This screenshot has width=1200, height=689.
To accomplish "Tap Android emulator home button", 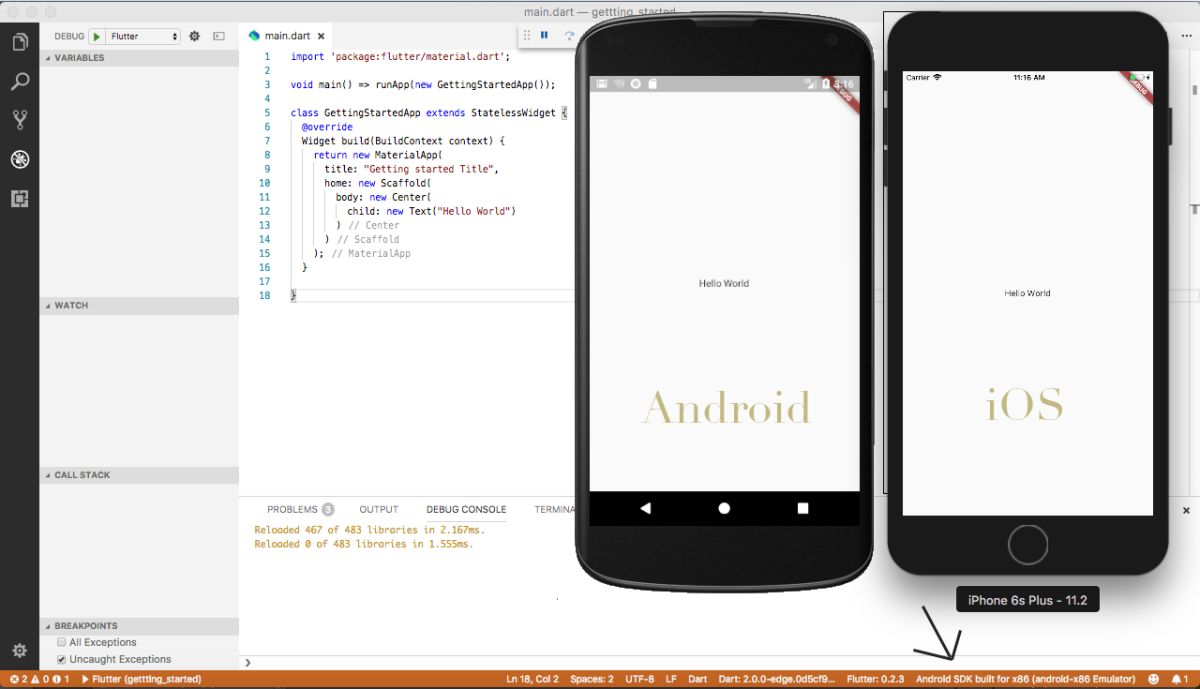I will click(x=724, y=508).
